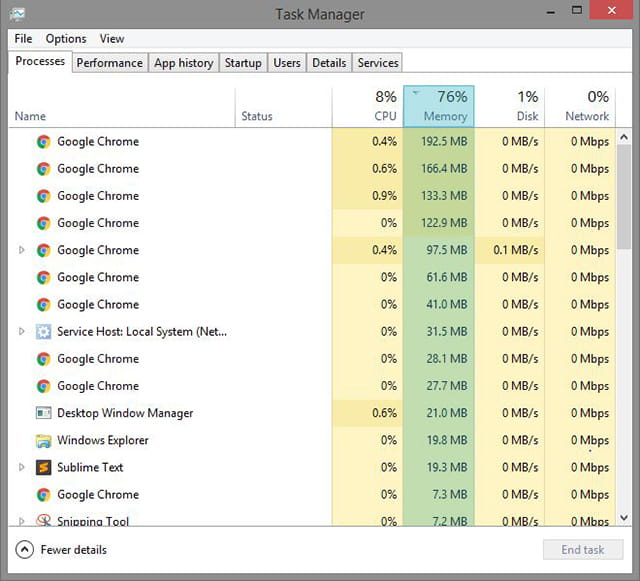This screenshot has width=640, height=581.
Task: Go to the Users tab
Action: (x=287, y=63)
